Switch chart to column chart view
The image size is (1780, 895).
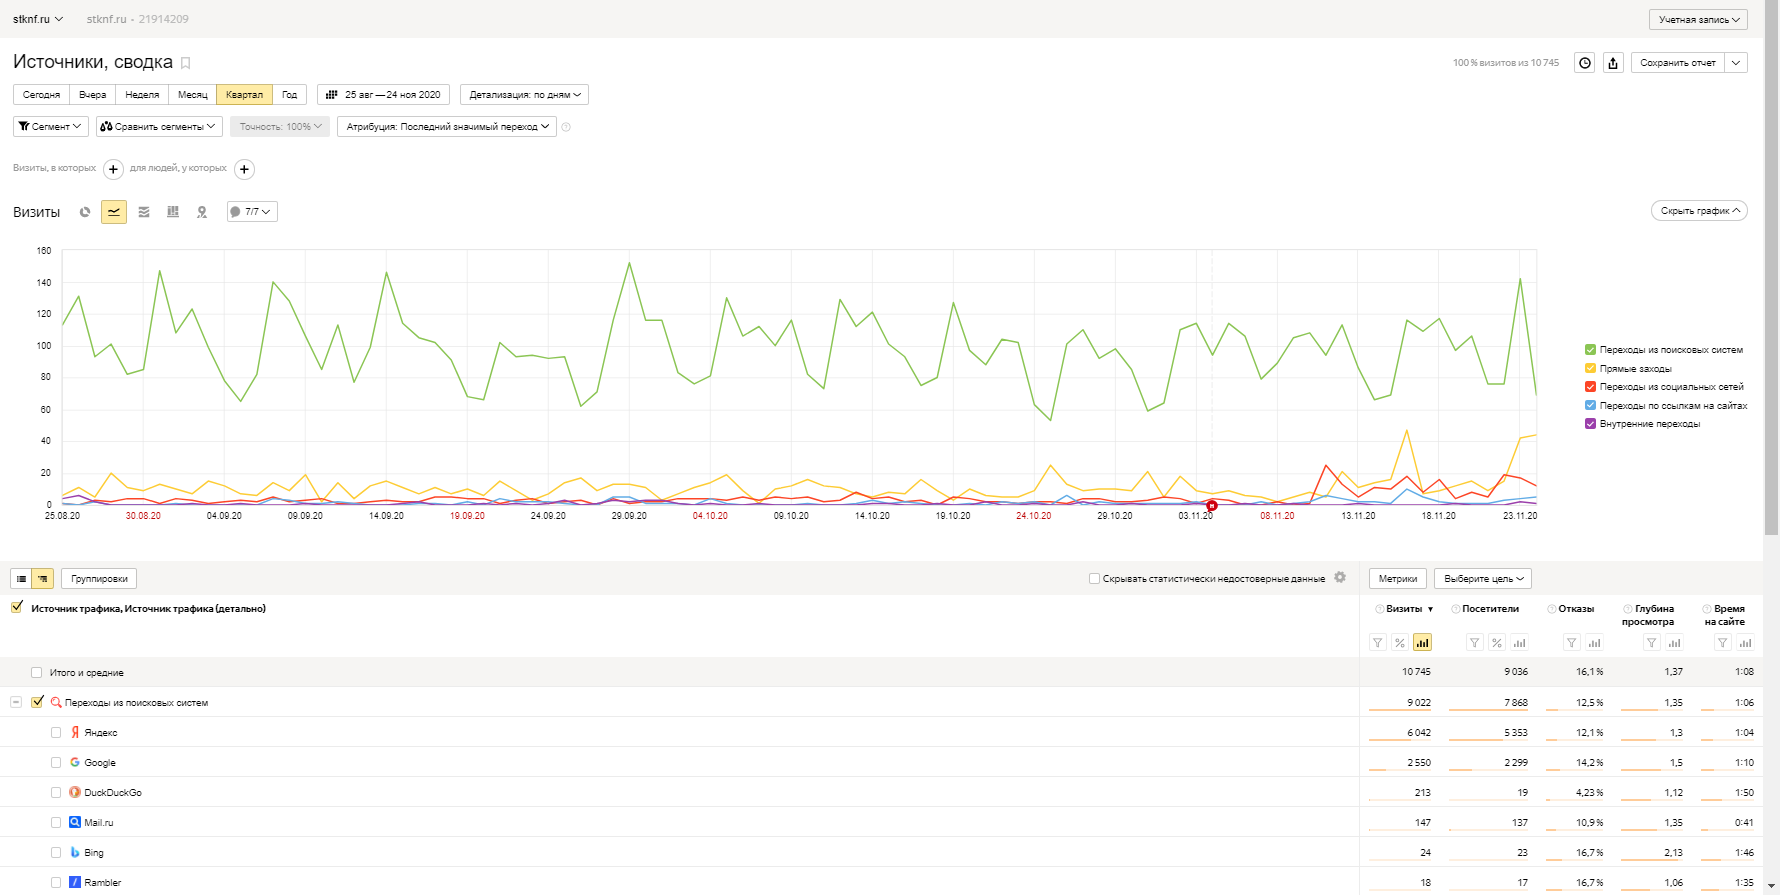point(173,212)
